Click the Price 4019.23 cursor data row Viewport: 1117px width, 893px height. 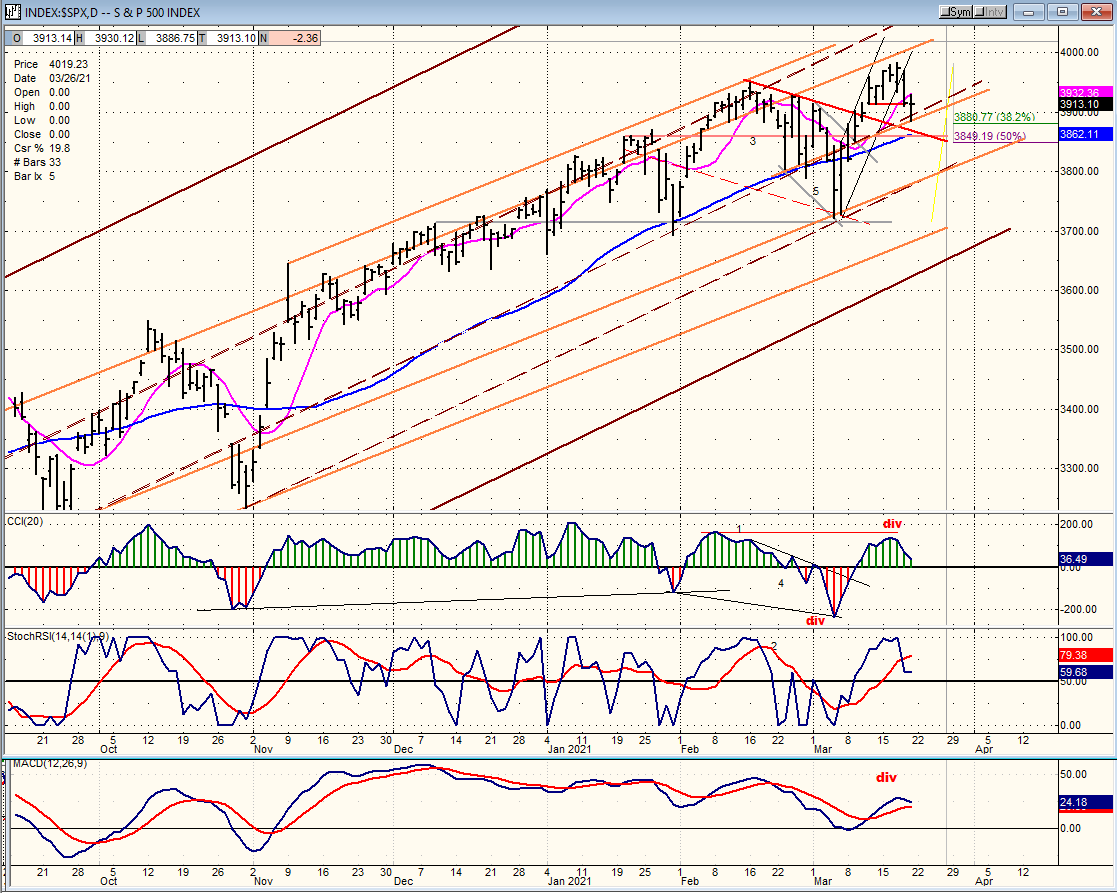(51, 64)
